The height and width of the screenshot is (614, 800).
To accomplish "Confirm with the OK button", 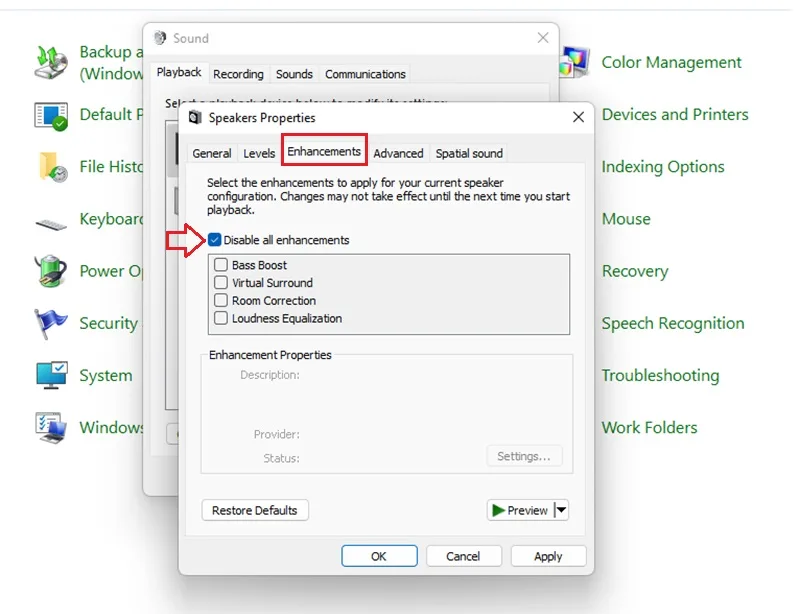I will pyautogui.click(x=379, y=556).
